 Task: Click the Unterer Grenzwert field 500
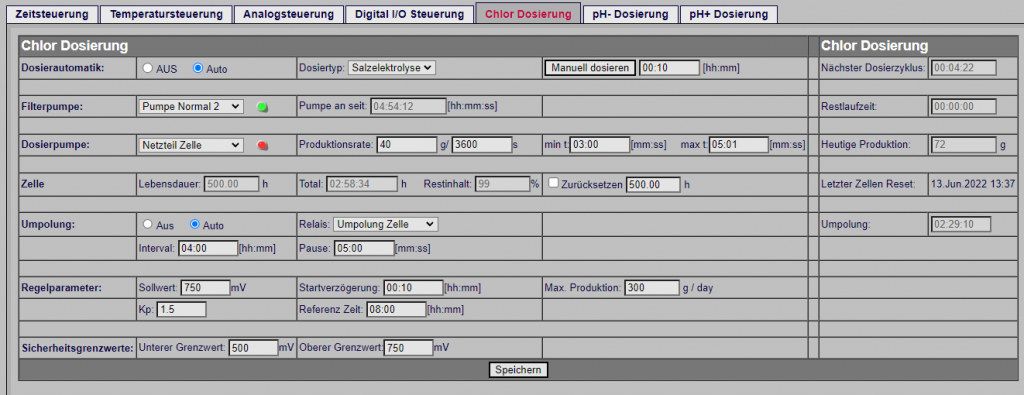(x=253, y=348)
